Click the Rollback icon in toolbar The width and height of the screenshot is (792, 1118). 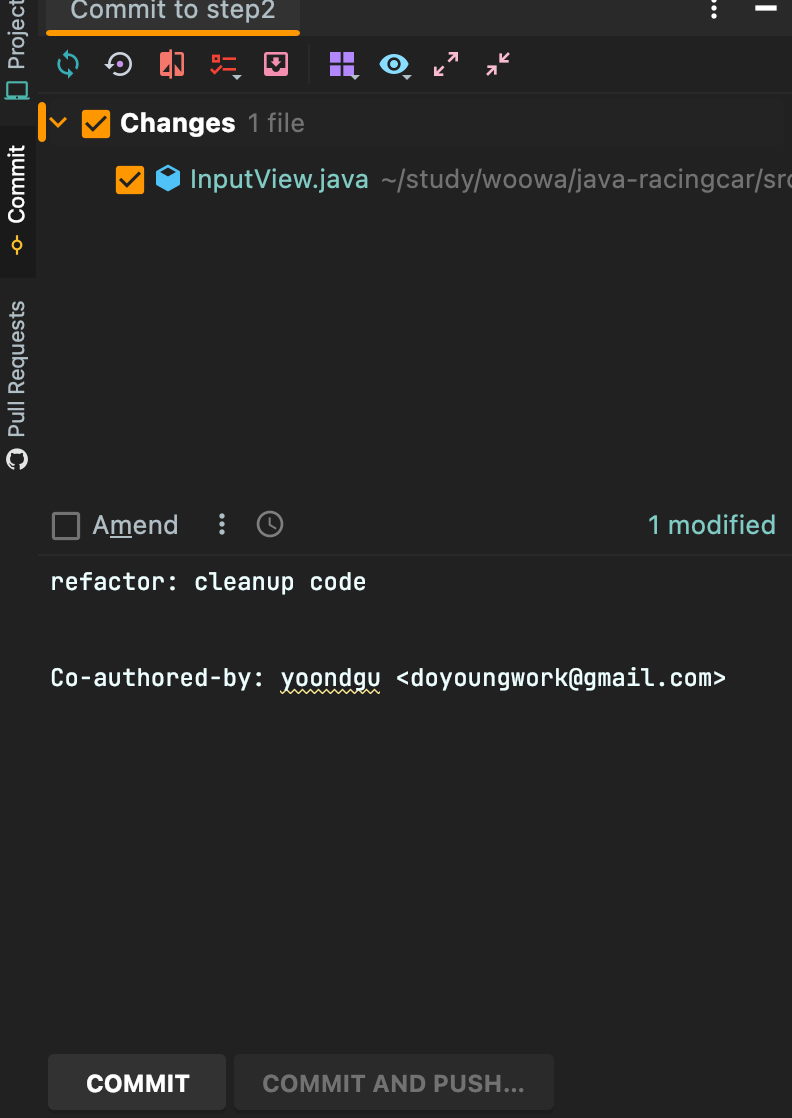(119, 65)
